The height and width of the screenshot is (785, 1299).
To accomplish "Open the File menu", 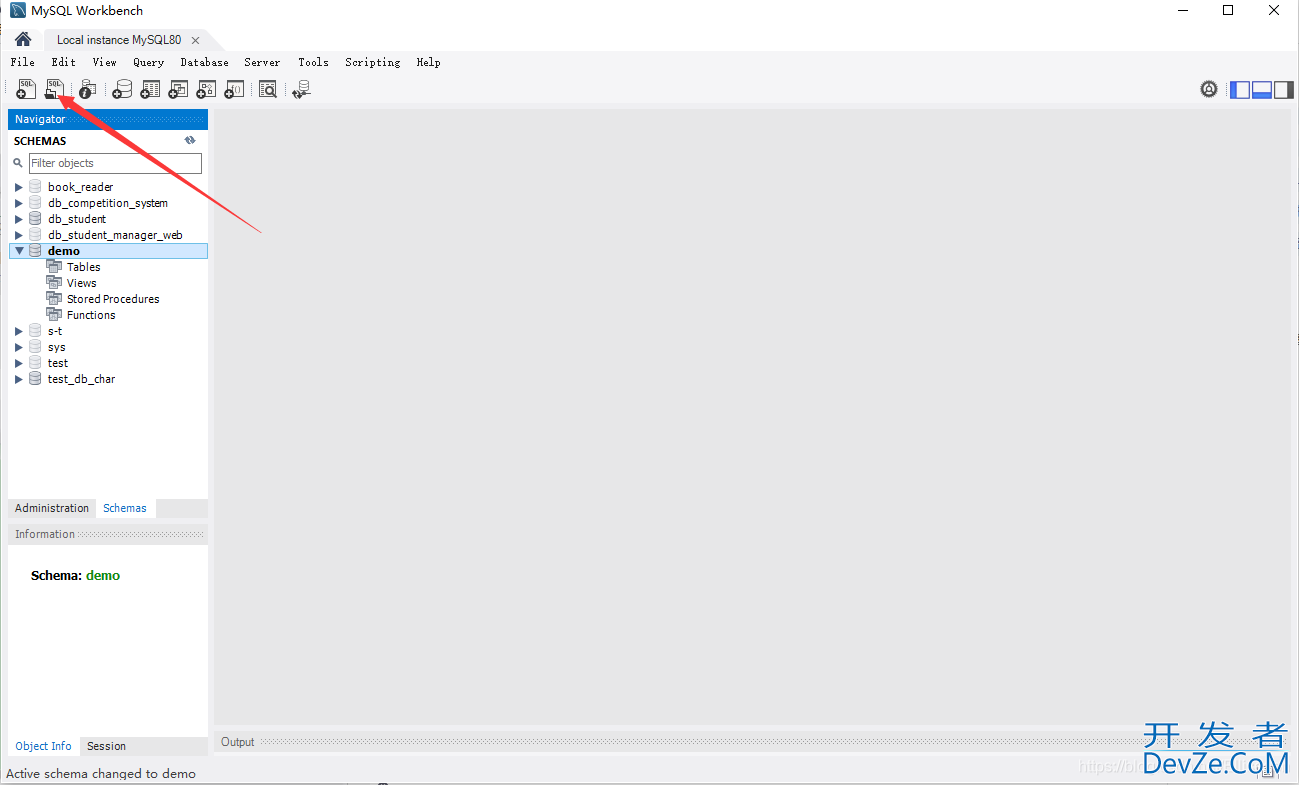I will pos(22,62).
